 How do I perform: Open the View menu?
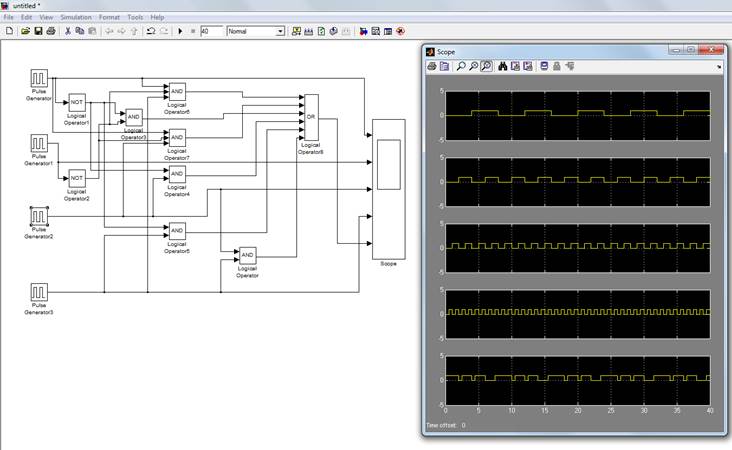click(x=46, y=17)
